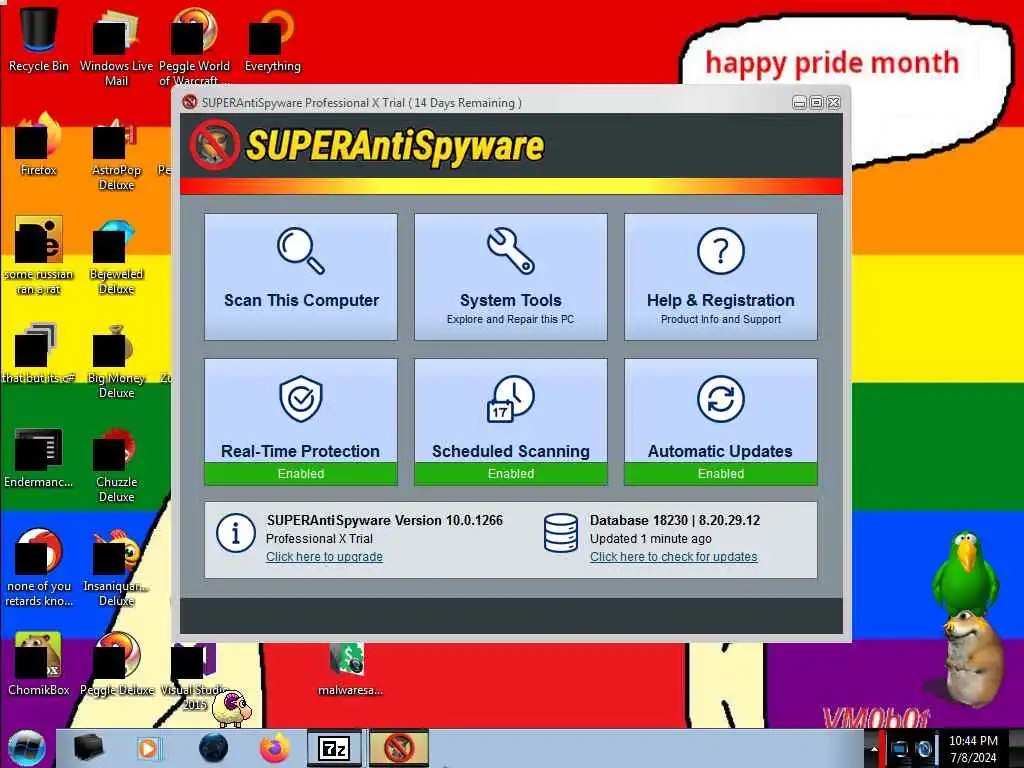Viewport: 1024px width, 768px height.
Task: Click taskbar clock showing 10:44 PM
Action: coord(973,749)
